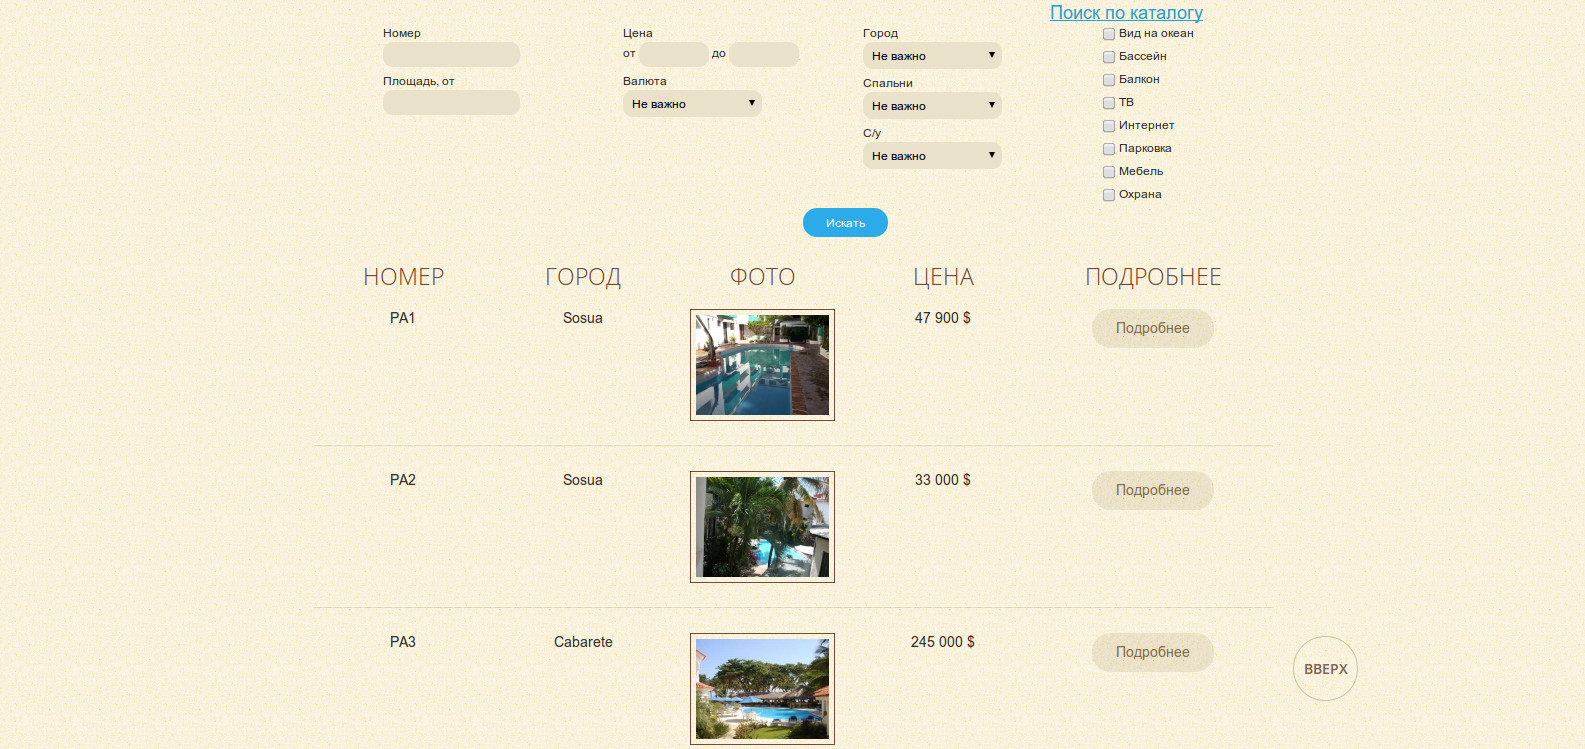Click Подробнее for listing PA2
The width and height of the screenshot is (1585, 749).
pyautogui.click(x=1152, y=490)
